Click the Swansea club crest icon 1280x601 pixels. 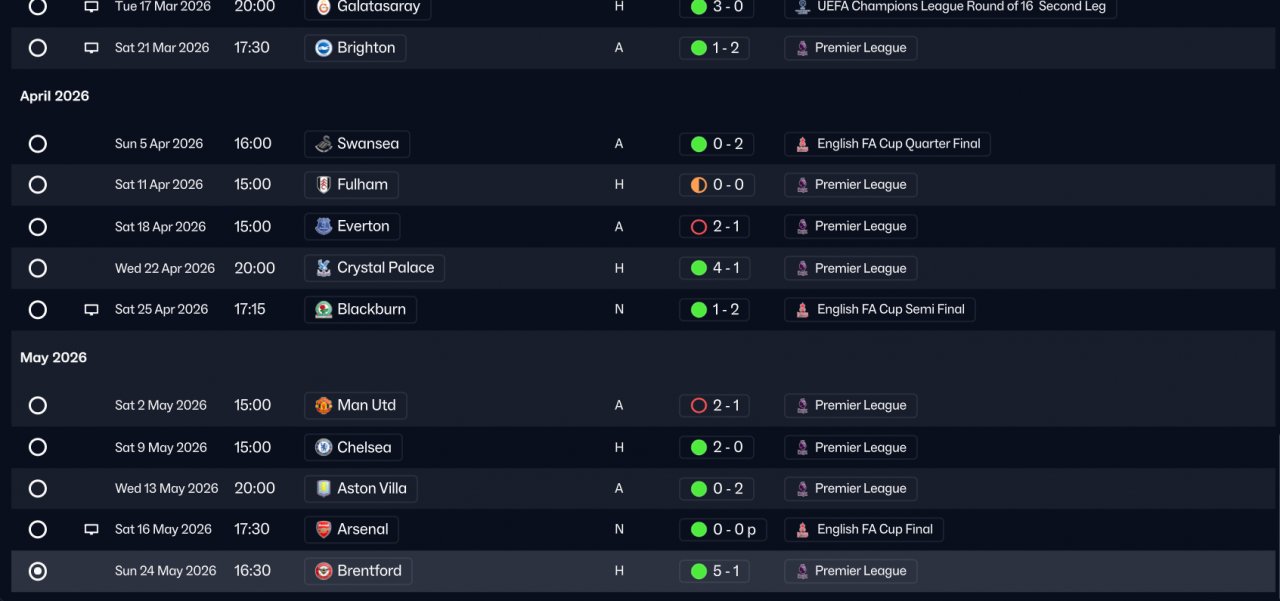click(x=323, y=144)
